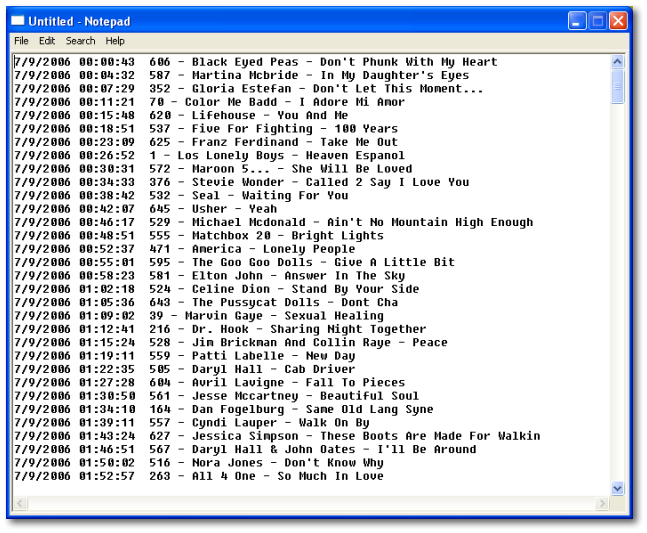Open the Help menu
Screen dimensions: 647x533
[115, 41]
